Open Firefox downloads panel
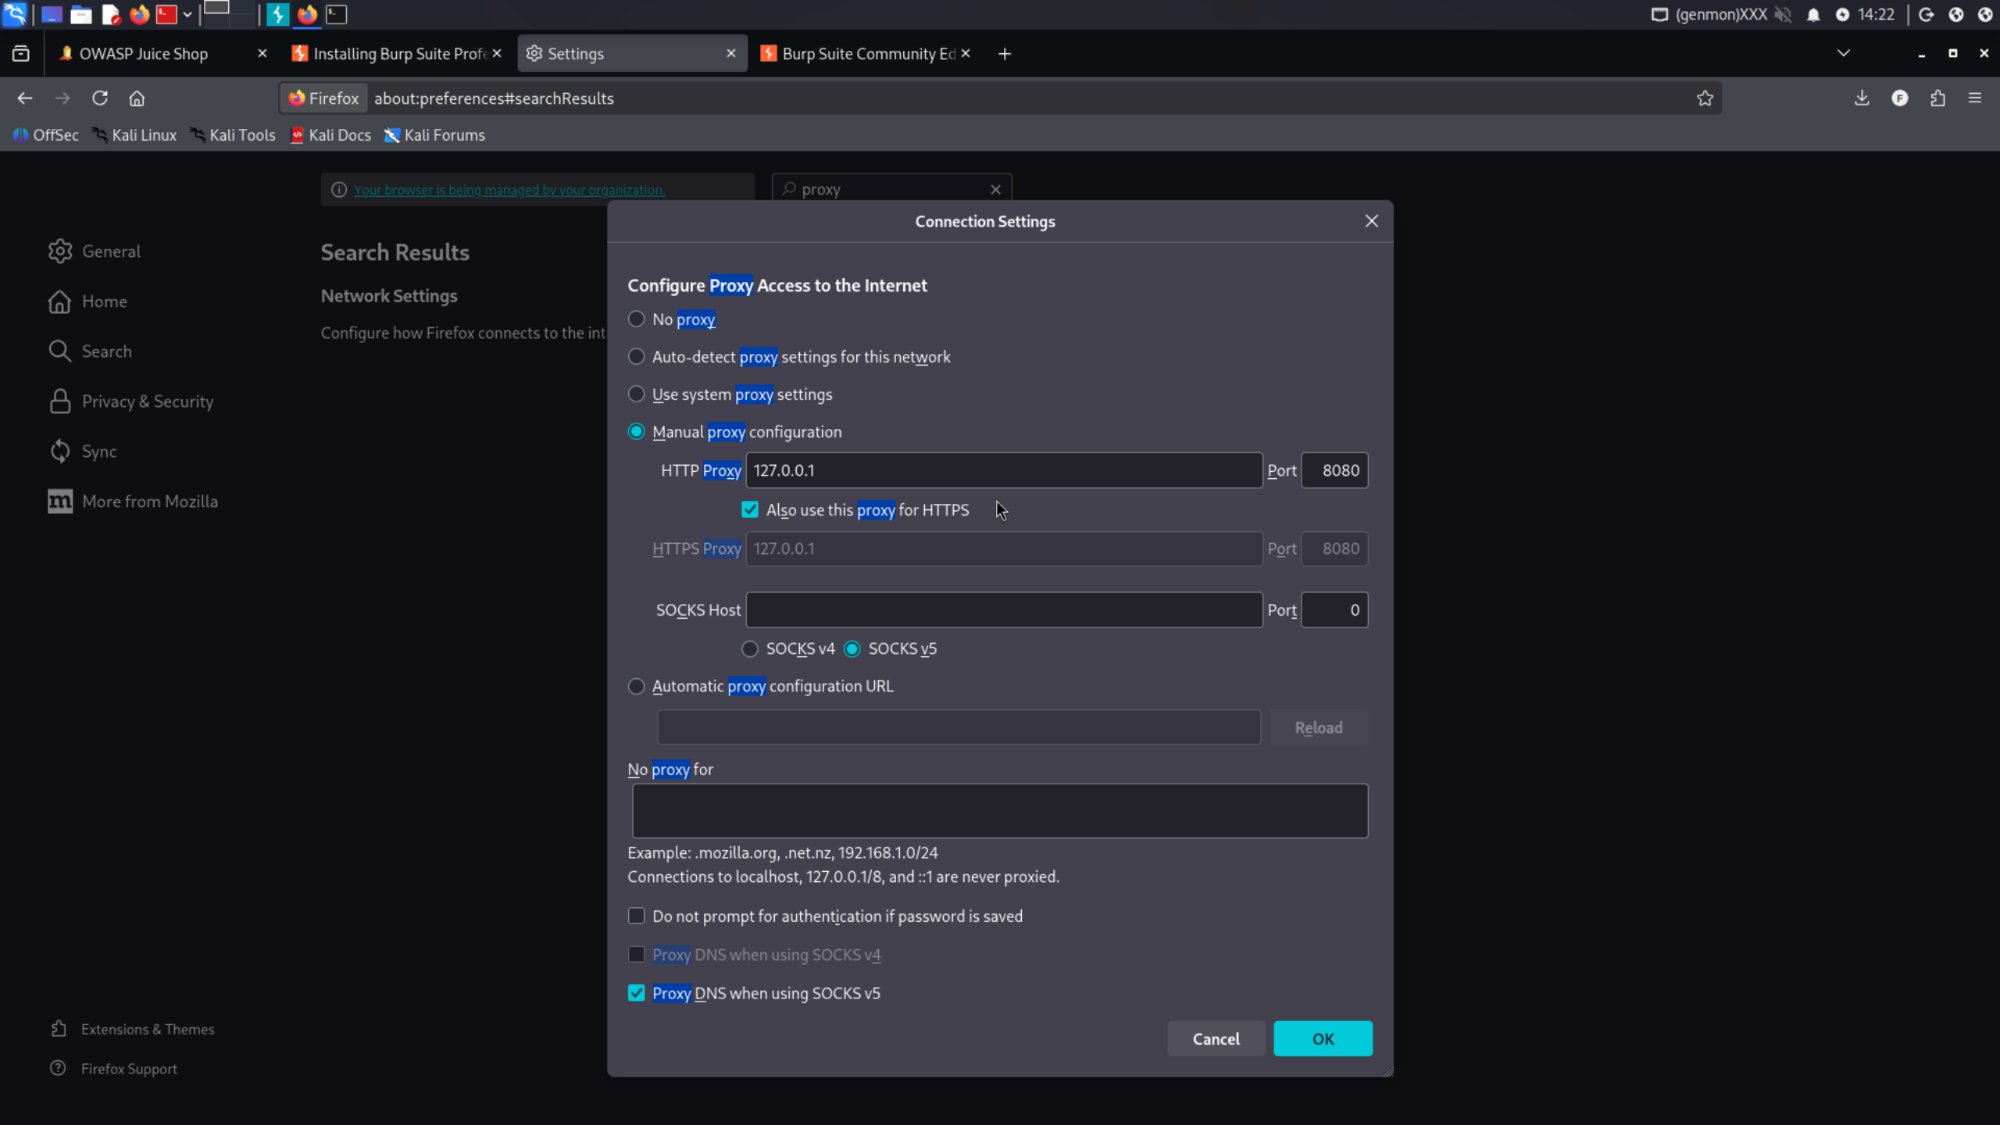 [1862, 98]
